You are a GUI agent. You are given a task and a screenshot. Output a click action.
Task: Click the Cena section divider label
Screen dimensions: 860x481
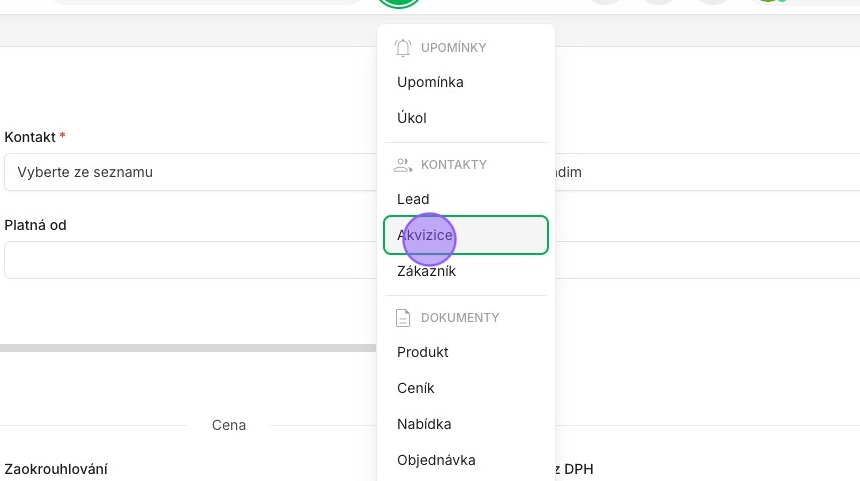(x=229, y=425)
